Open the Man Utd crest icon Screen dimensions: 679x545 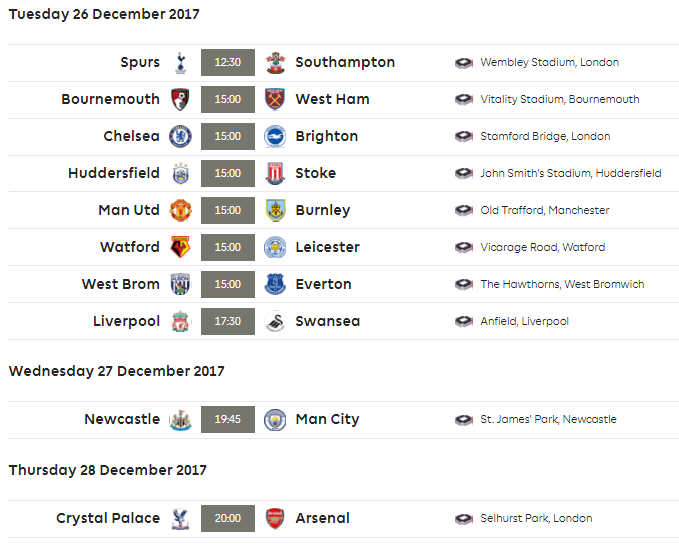click(x=181, y=210)
